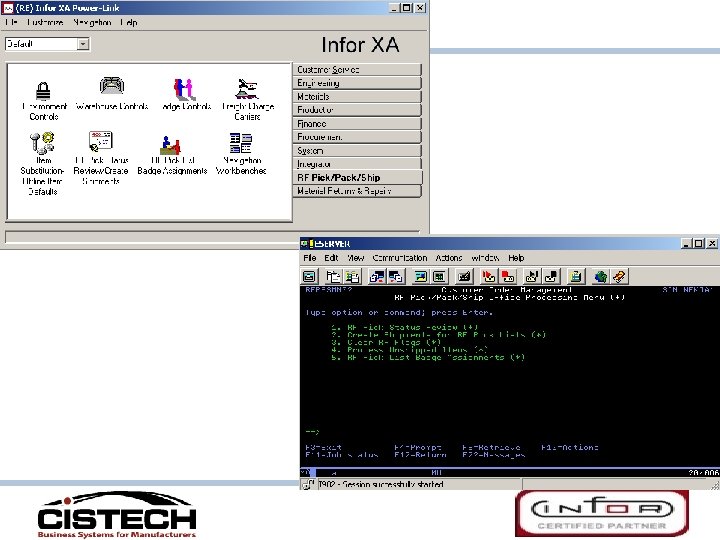Open Item Substitution Offline Item Defaults icon

click(x=42, y=143)
